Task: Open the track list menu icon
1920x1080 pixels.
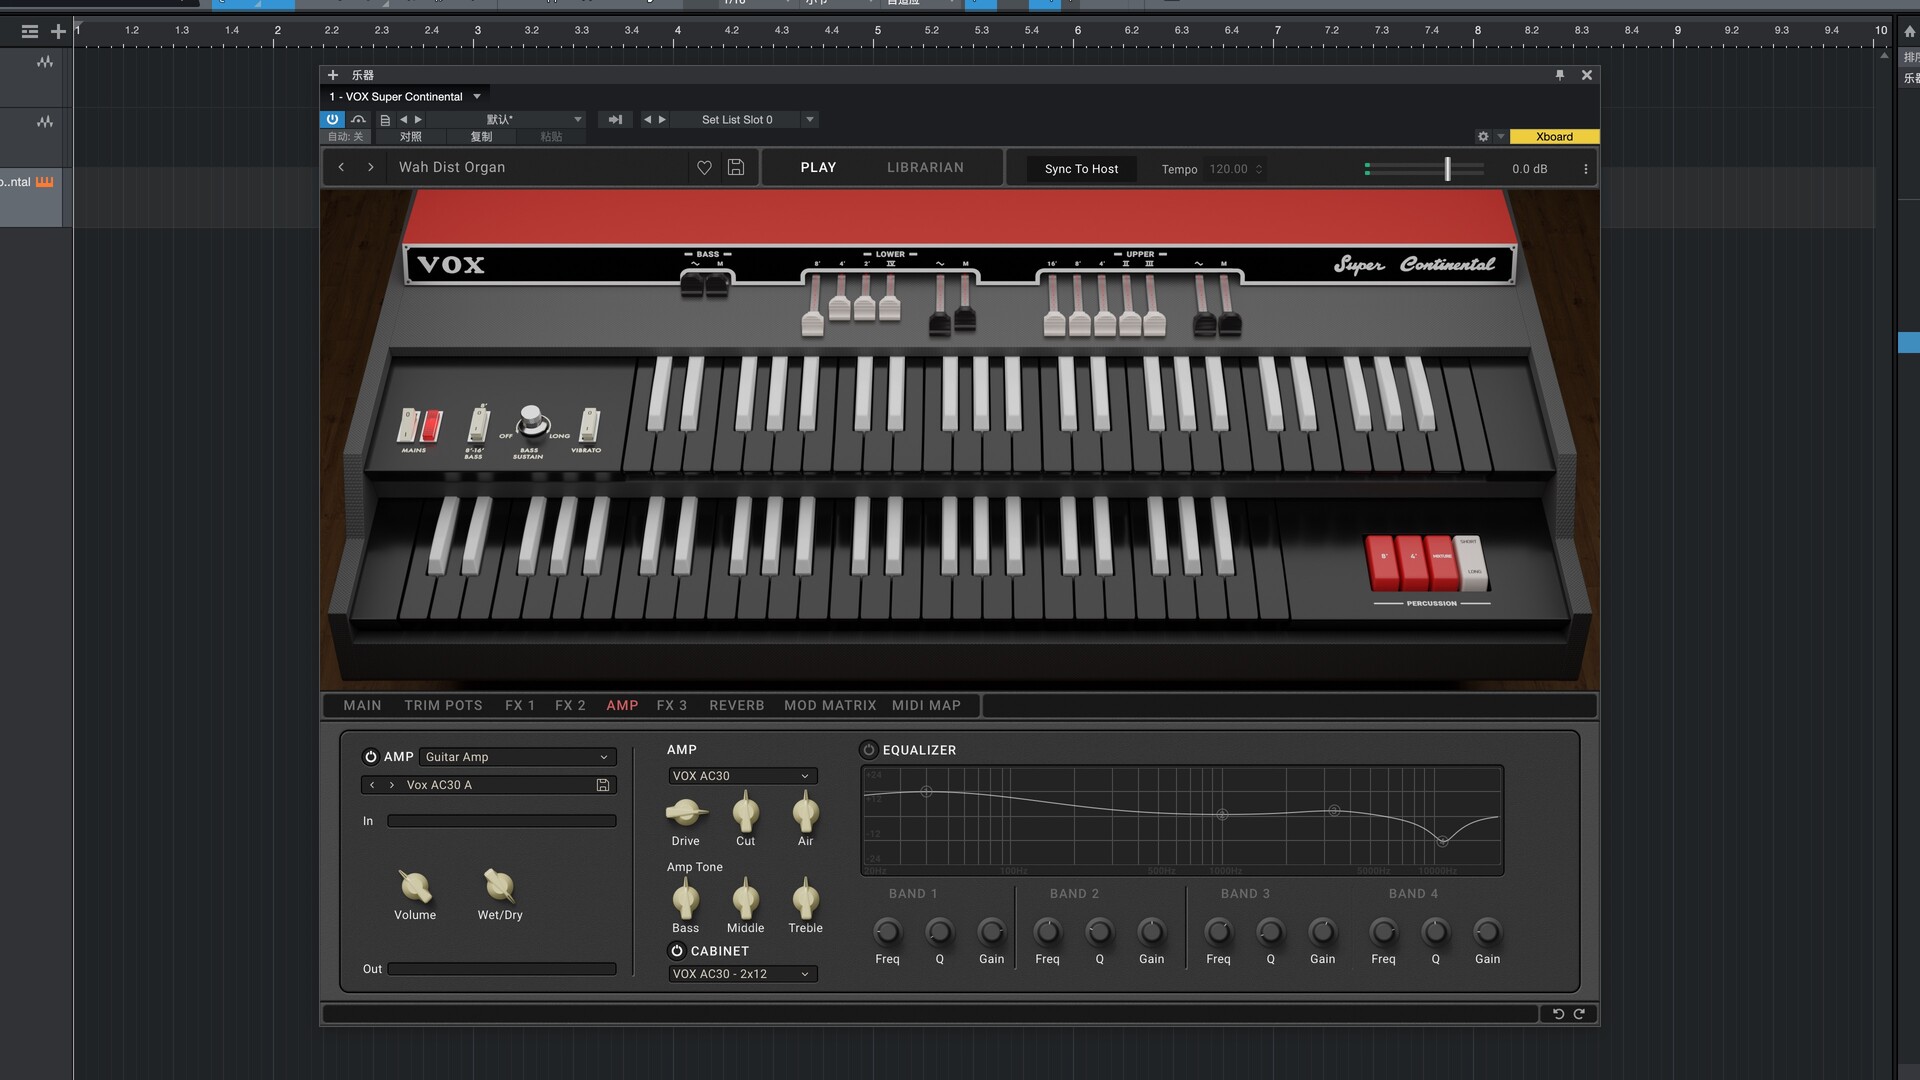Action: 30,32
